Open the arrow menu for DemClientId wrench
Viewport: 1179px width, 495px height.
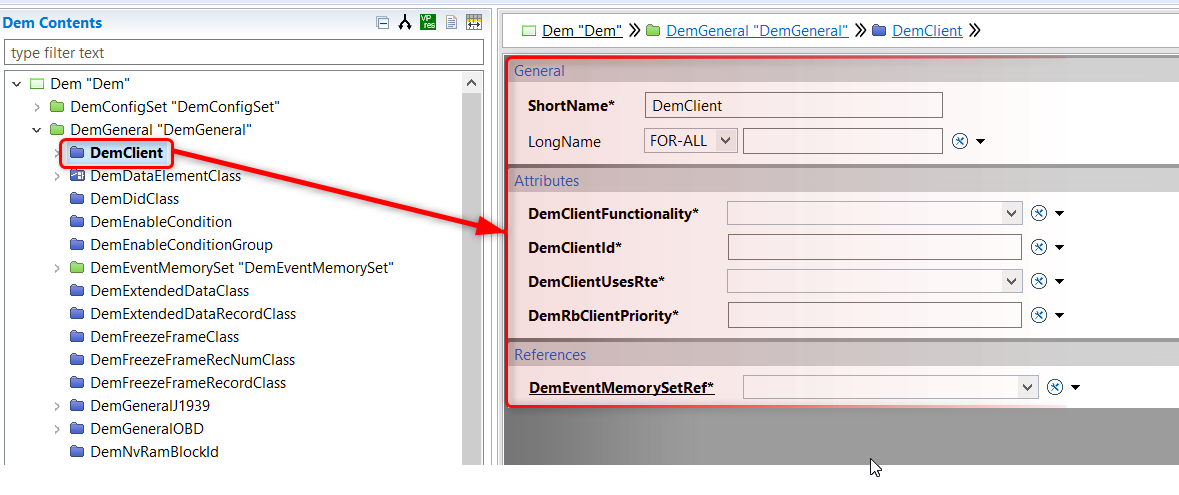click(1059, 248)
